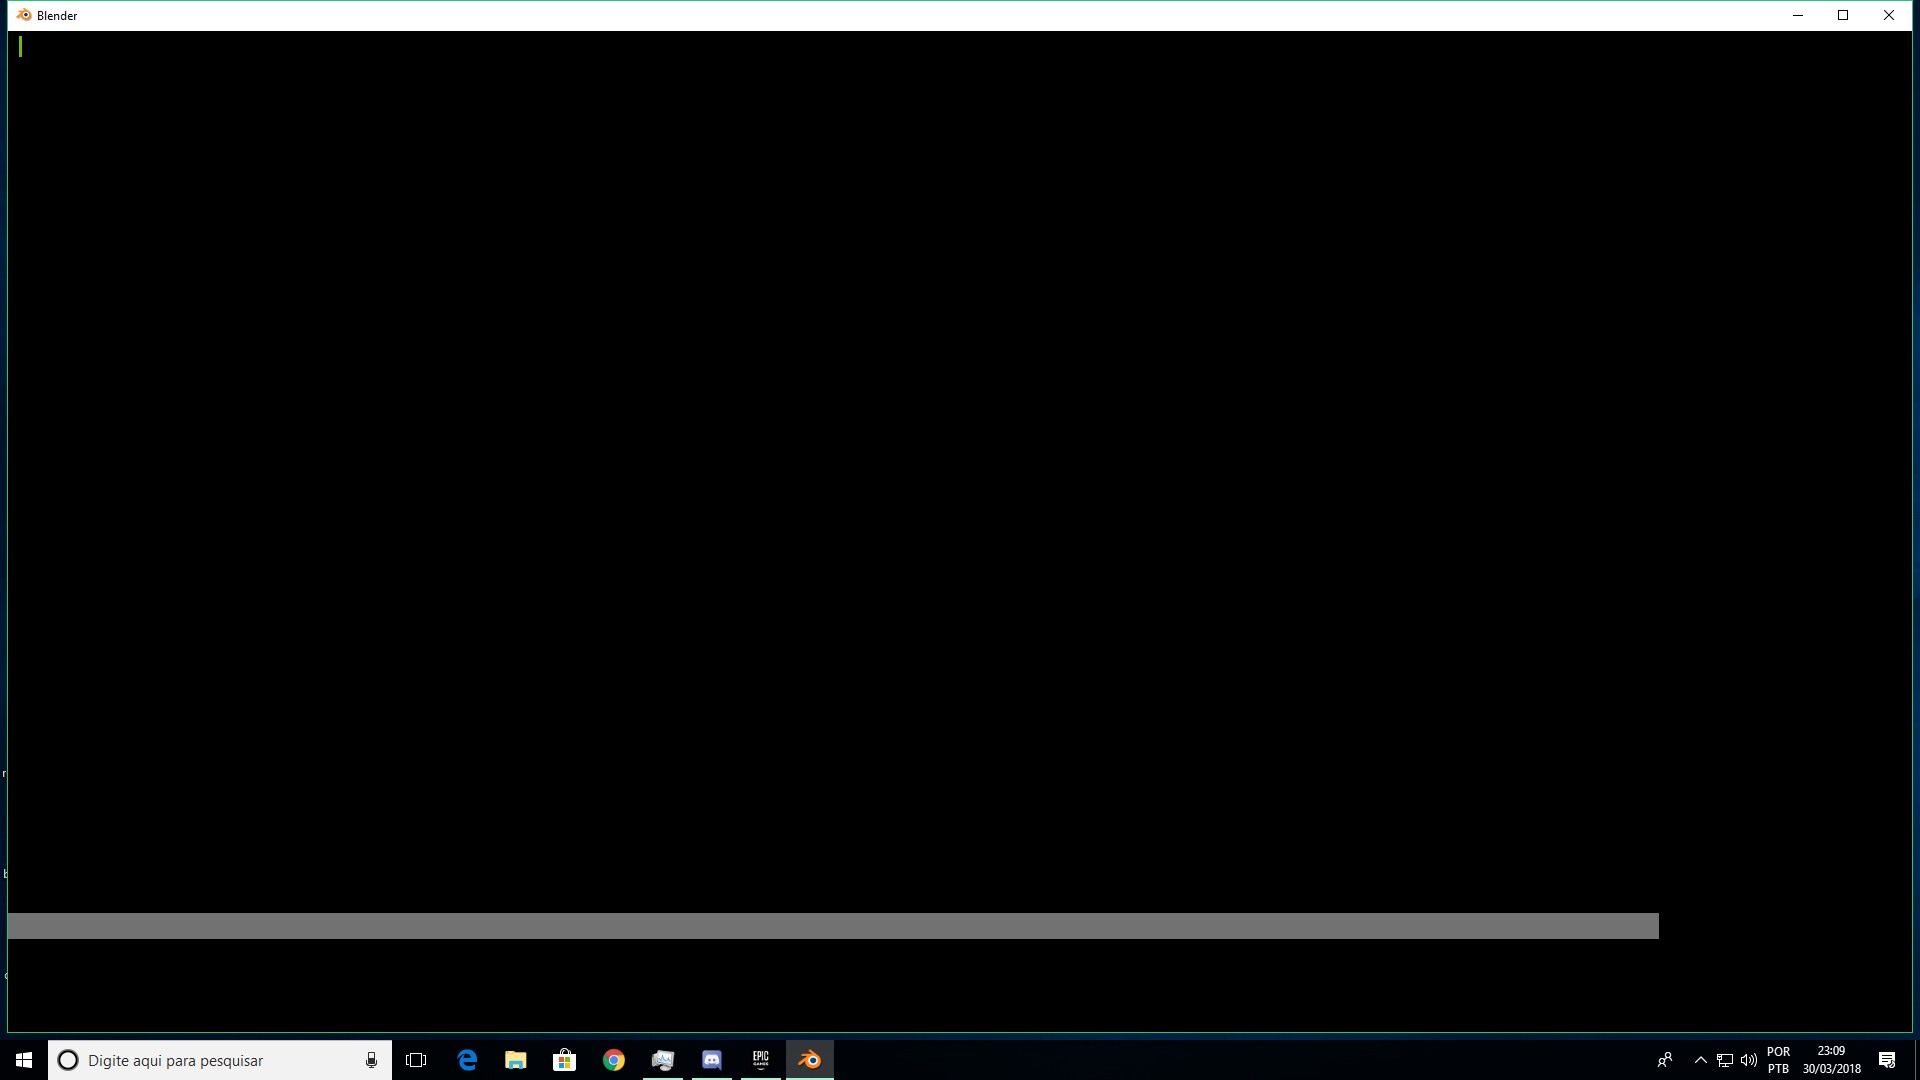This screenshot has height=1080, width=1920.
Task: Open the network status icon
Action: [1725, 1060]
